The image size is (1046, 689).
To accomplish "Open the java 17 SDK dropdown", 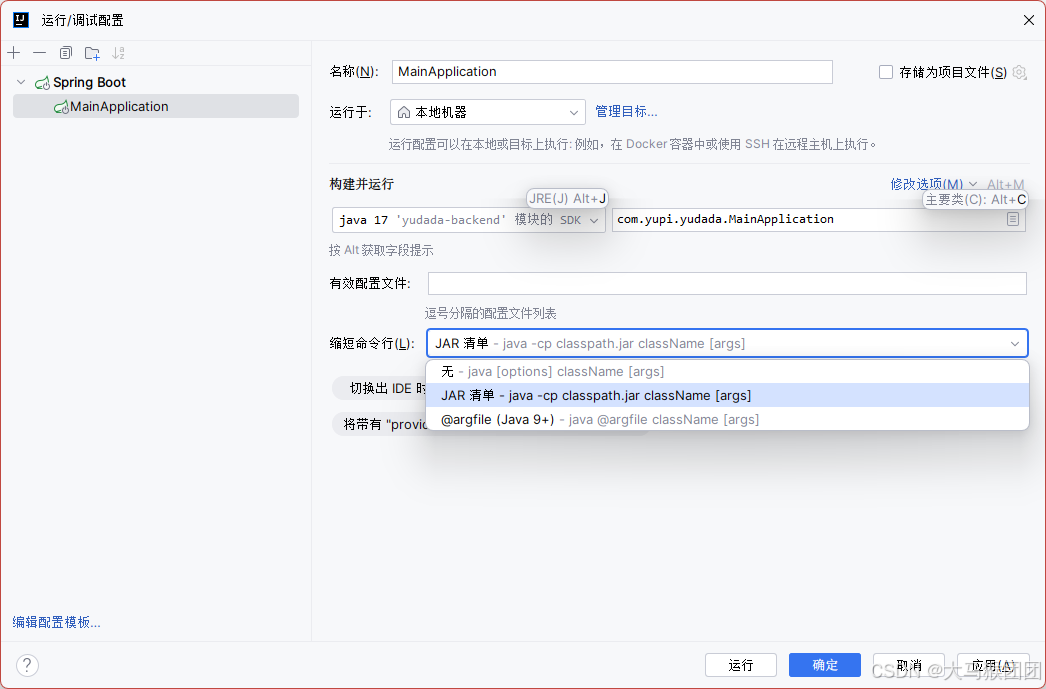I will pyautogui.click(x=468, y=219).
